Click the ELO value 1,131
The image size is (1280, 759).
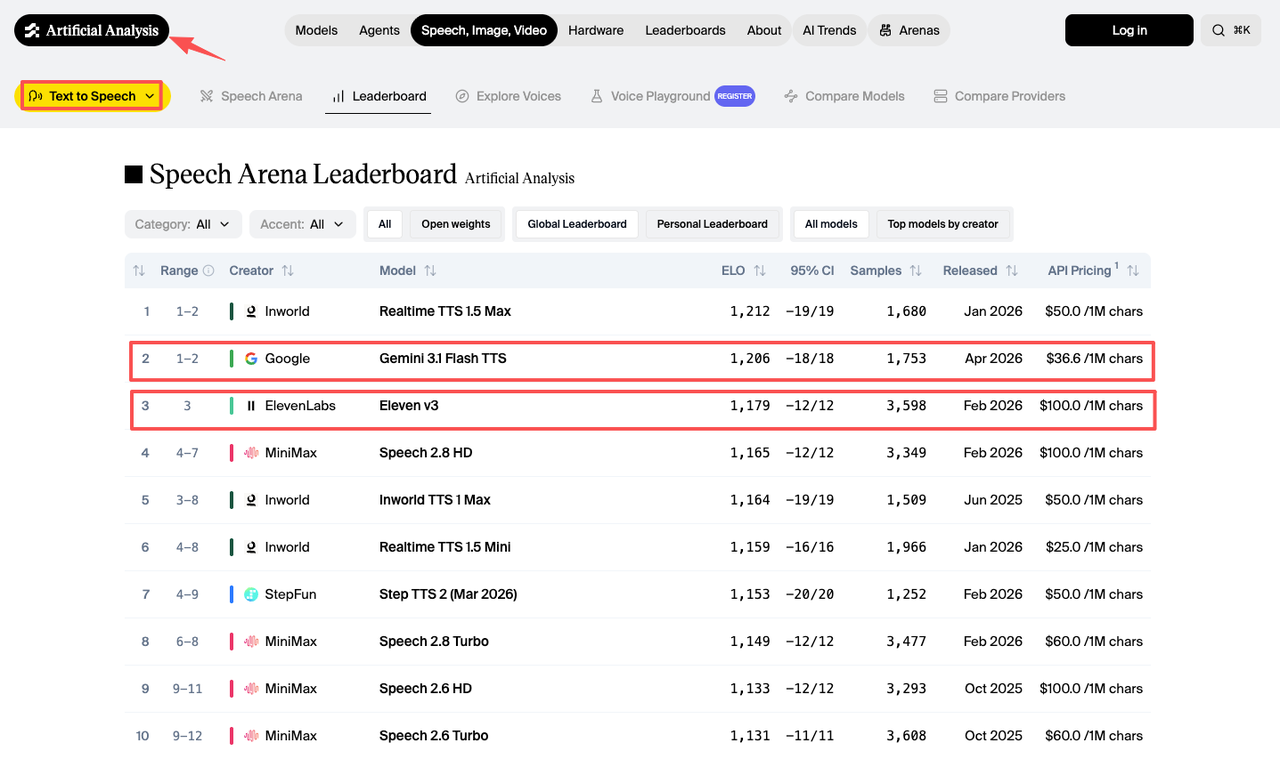click(x=750, y=735)
